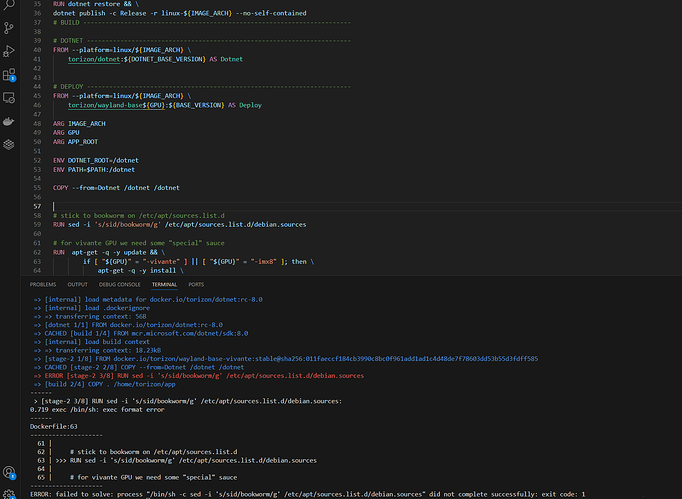Click terminal line "CACHED [stage-2 2/8] COPY --from=Dotnet"
682x499 pixels.
tap(139, 367)
